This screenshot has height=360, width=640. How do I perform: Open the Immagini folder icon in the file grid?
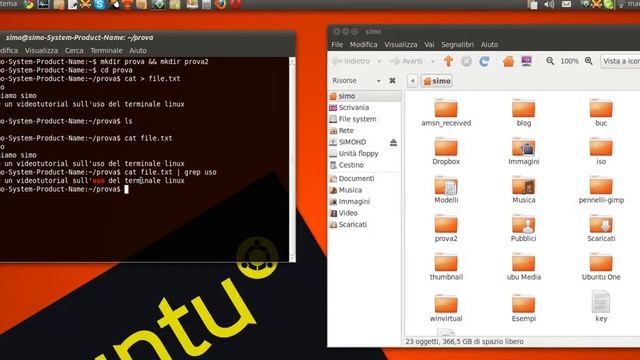(523, 151)
